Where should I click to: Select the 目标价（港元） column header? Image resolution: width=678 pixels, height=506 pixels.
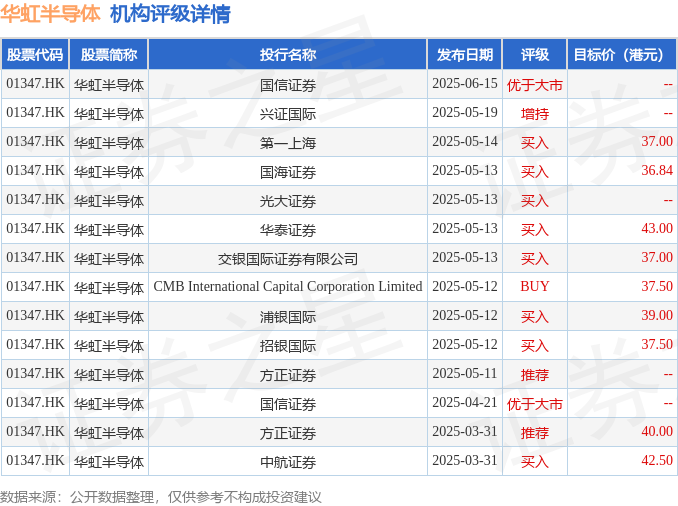click(622, 54)
